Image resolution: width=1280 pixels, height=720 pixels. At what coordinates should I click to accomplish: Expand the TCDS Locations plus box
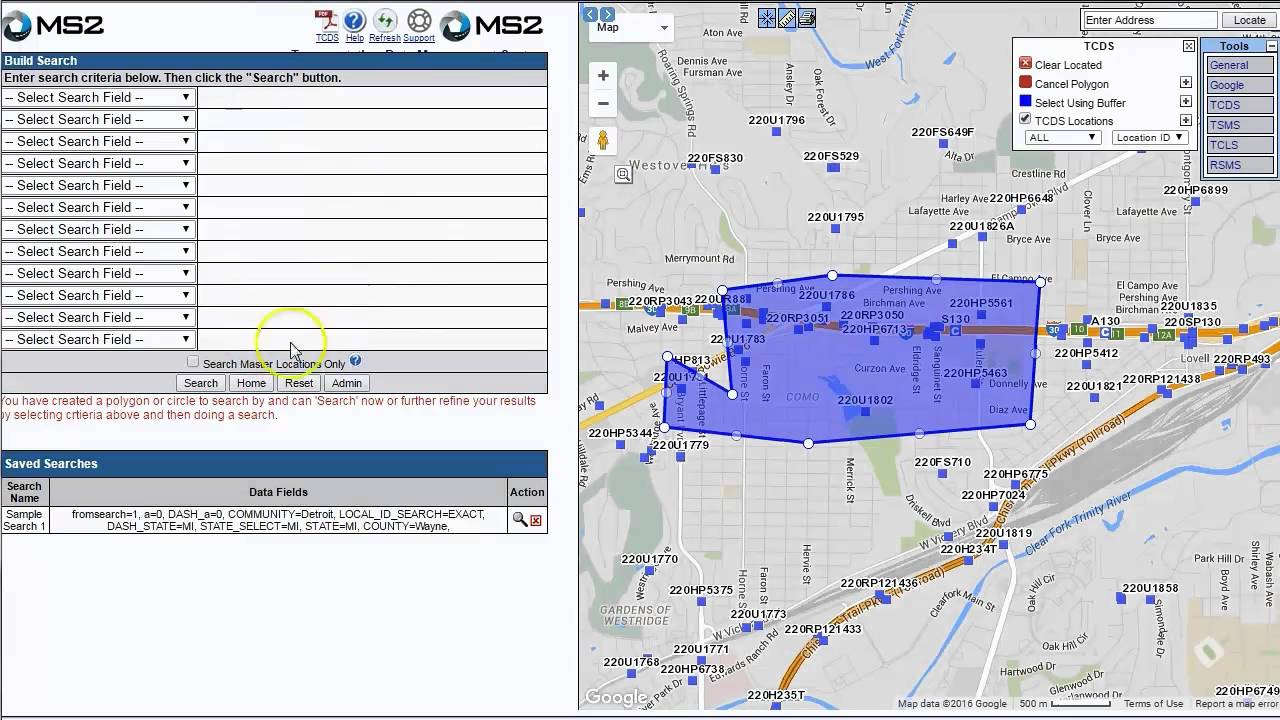[1185, 119]
